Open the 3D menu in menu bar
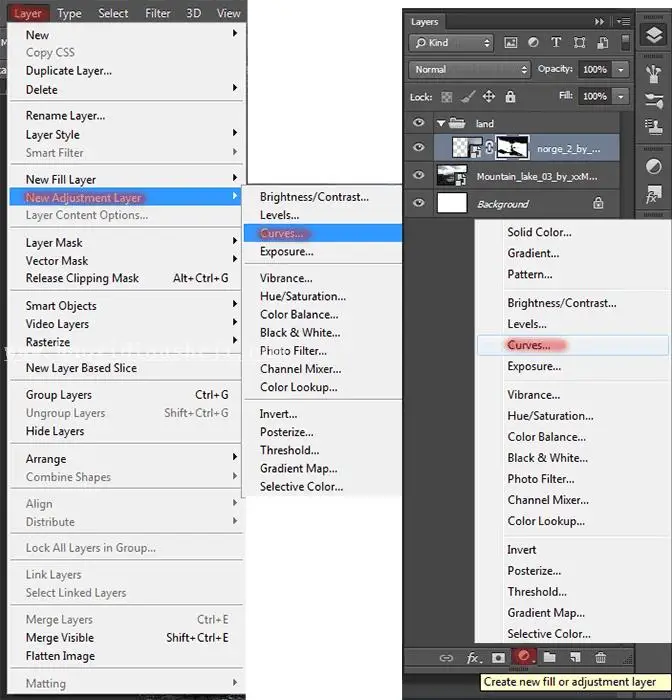The image size is (672, 700). 193,13
